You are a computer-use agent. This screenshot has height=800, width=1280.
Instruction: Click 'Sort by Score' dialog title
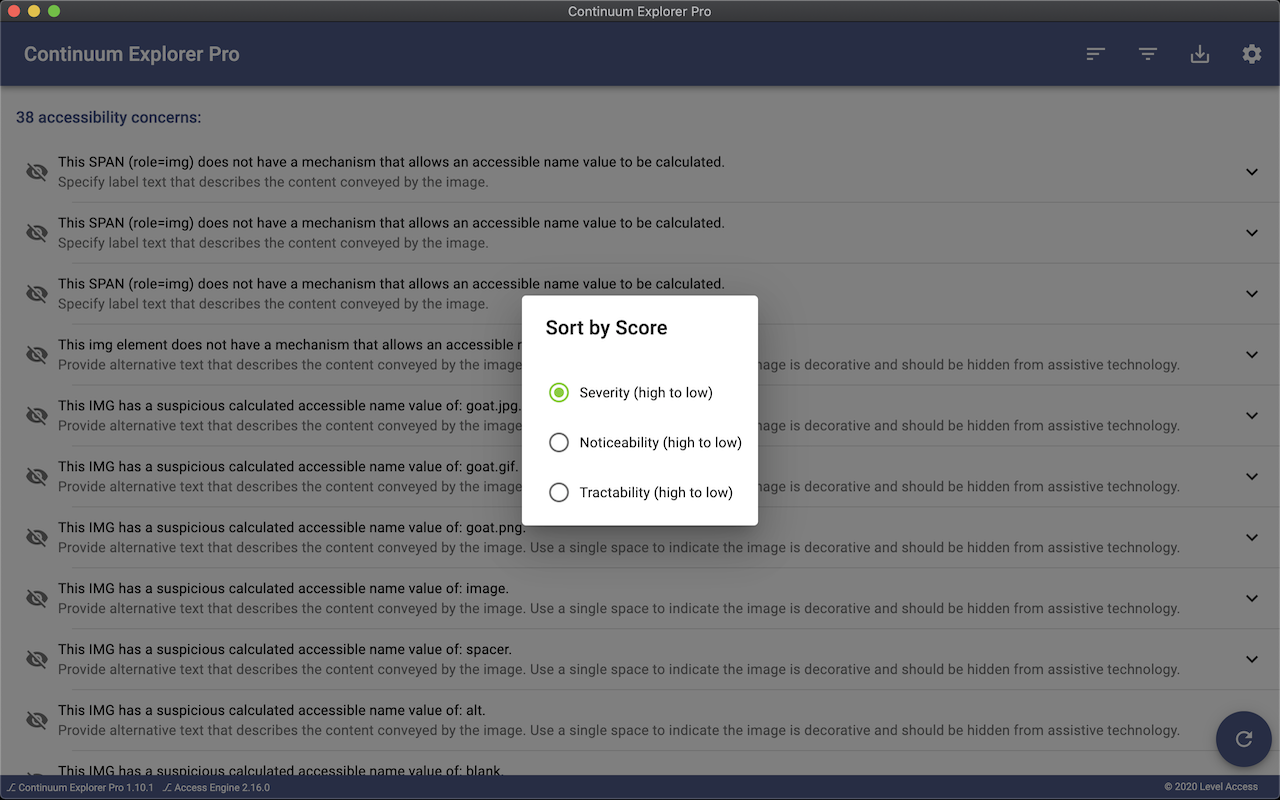pyautogui.click(x=606, y=328)
